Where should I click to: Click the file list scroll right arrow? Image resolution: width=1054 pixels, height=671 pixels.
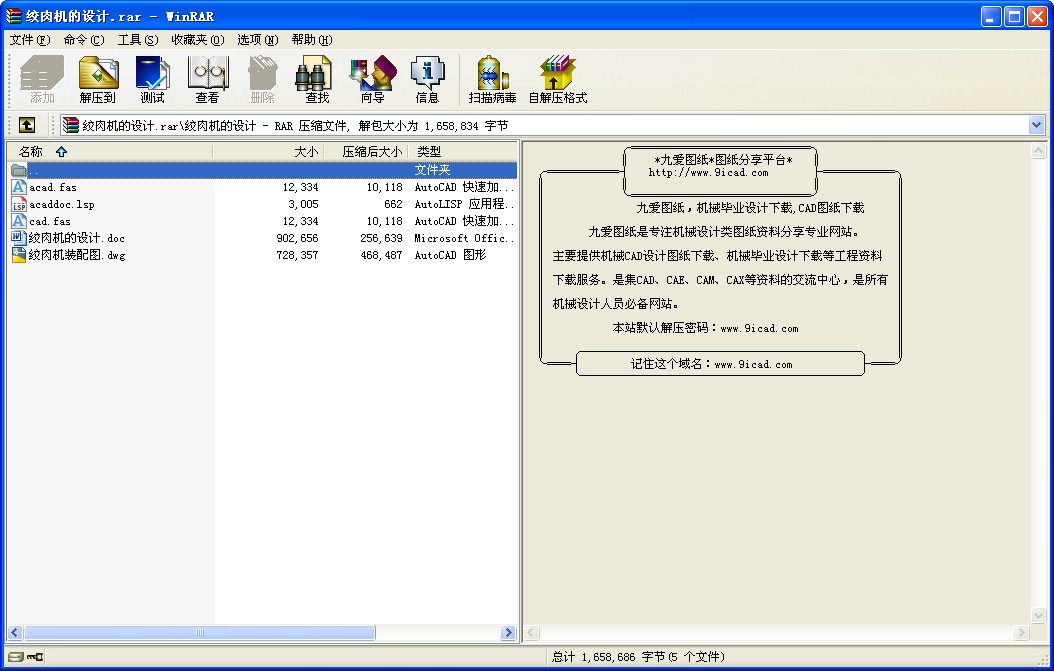point(508,633)
